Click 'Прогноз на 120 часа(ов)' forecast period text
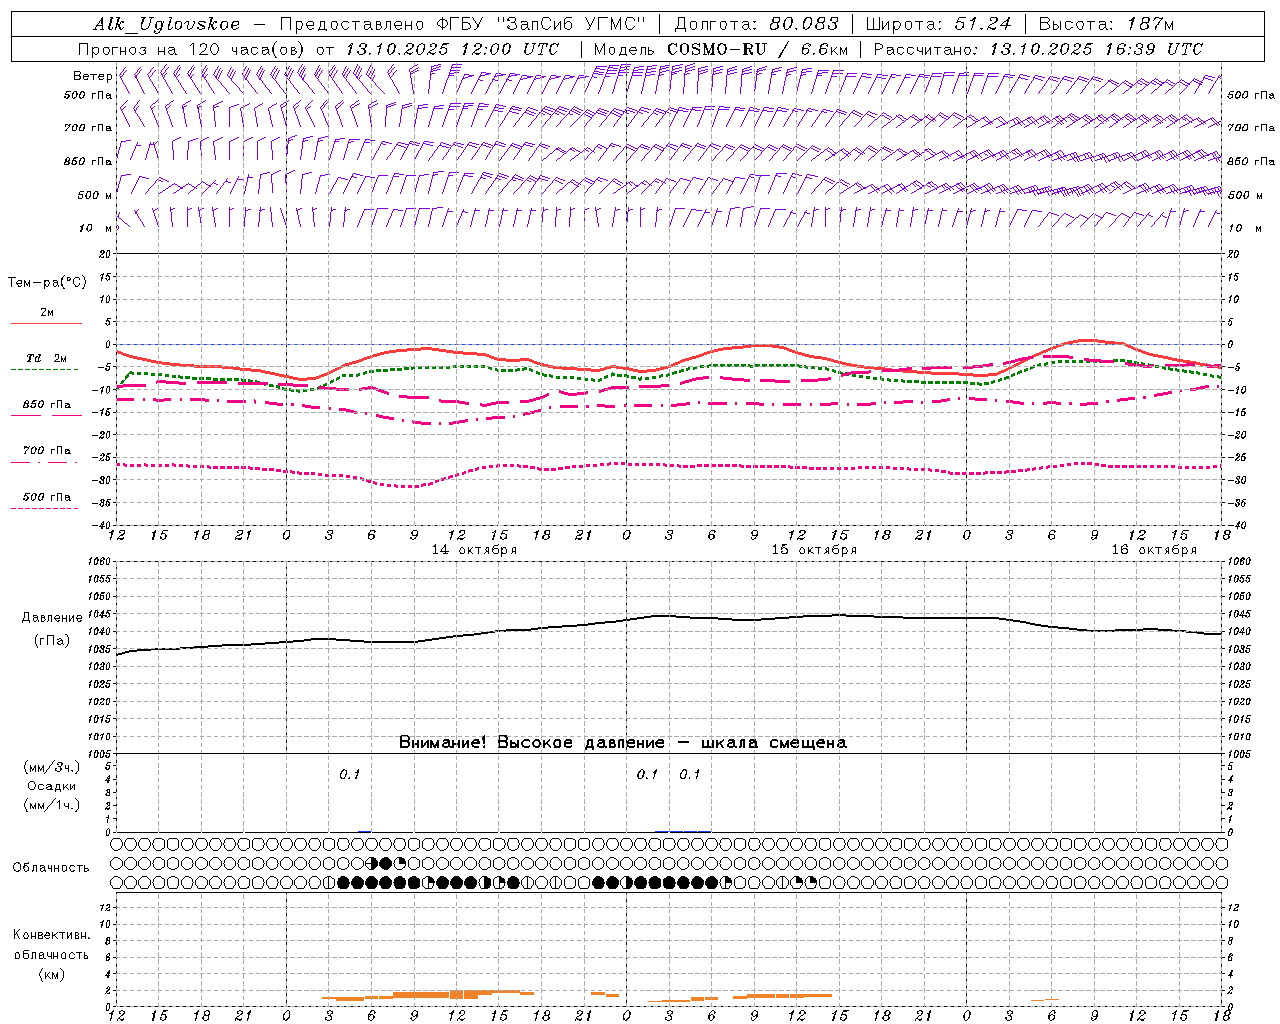Viewport: 1280px width, 1024px height. tap(193, 49)
